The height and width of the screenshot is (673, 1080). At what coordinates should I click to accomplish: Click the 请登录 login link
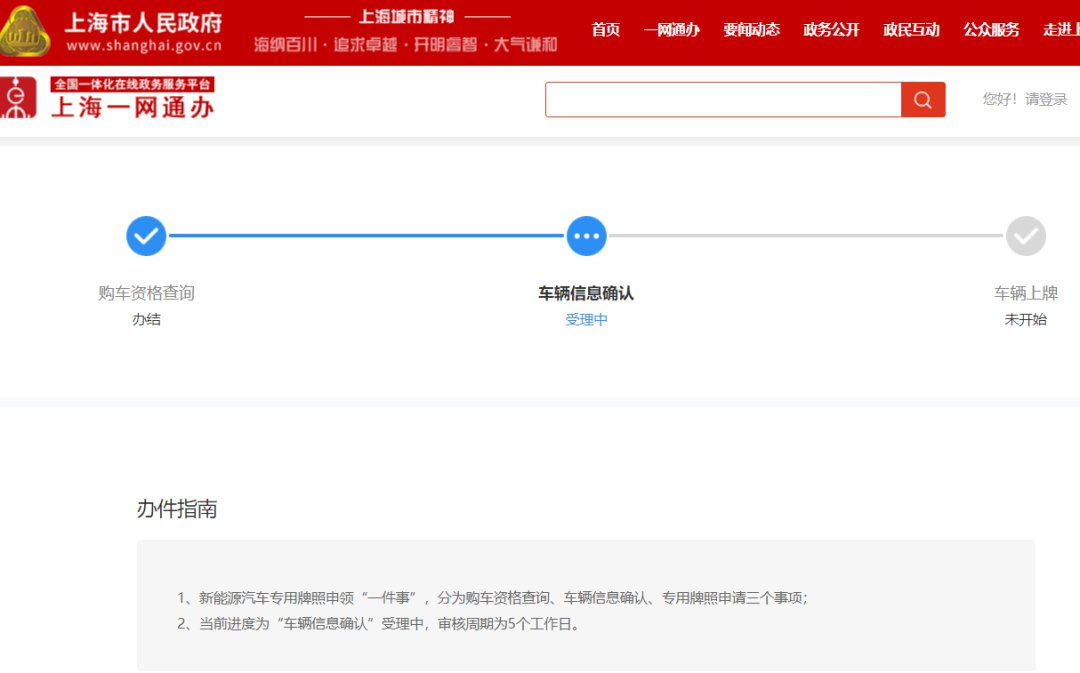(1046, 99)
